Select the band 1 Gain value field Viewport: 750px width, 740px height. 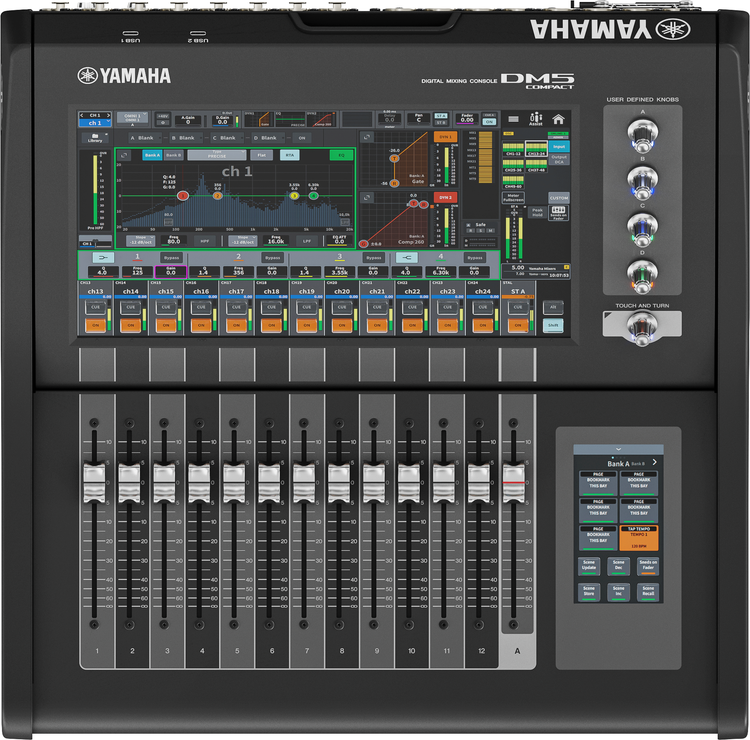(171, 271)
